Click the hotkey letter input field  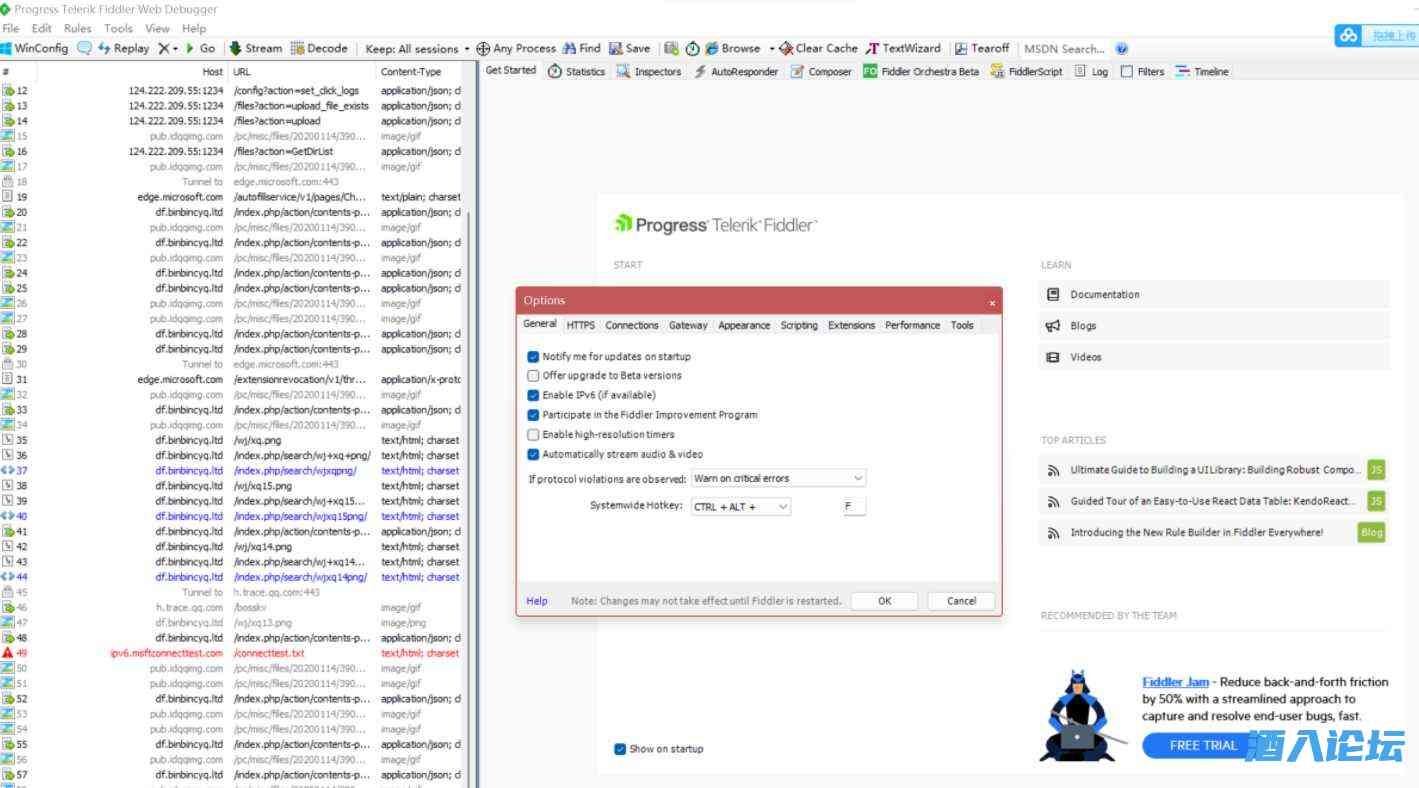pos(853,507)
